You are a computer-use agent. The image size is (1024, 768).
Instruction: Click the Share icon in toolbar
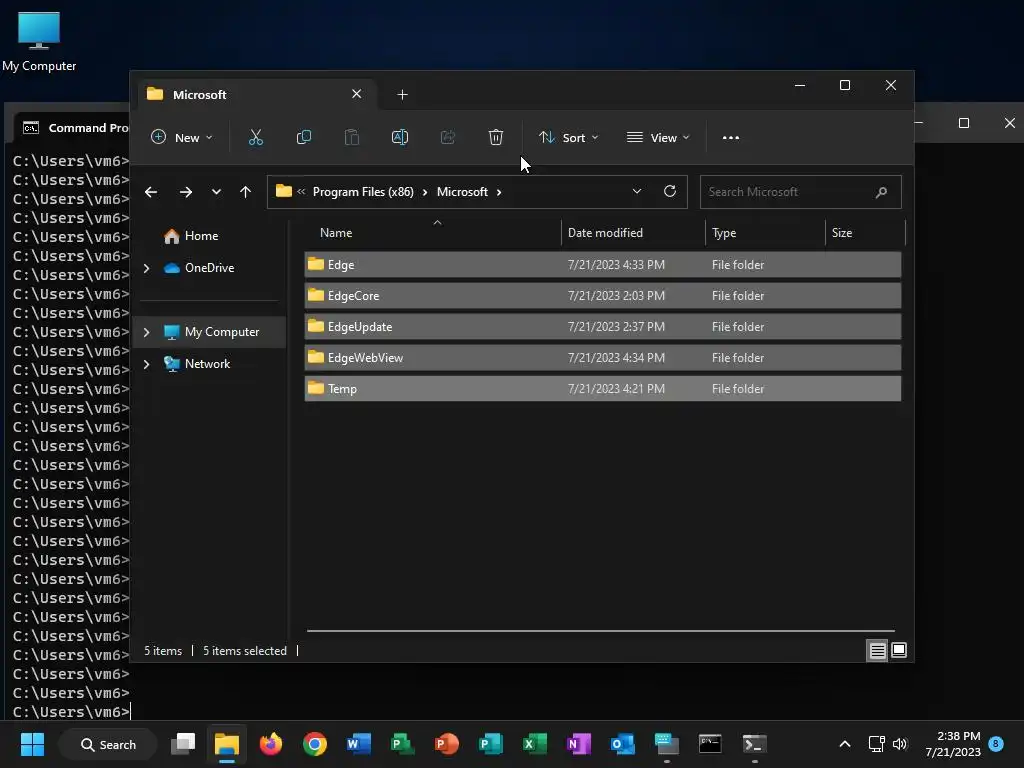click(447, 138)
